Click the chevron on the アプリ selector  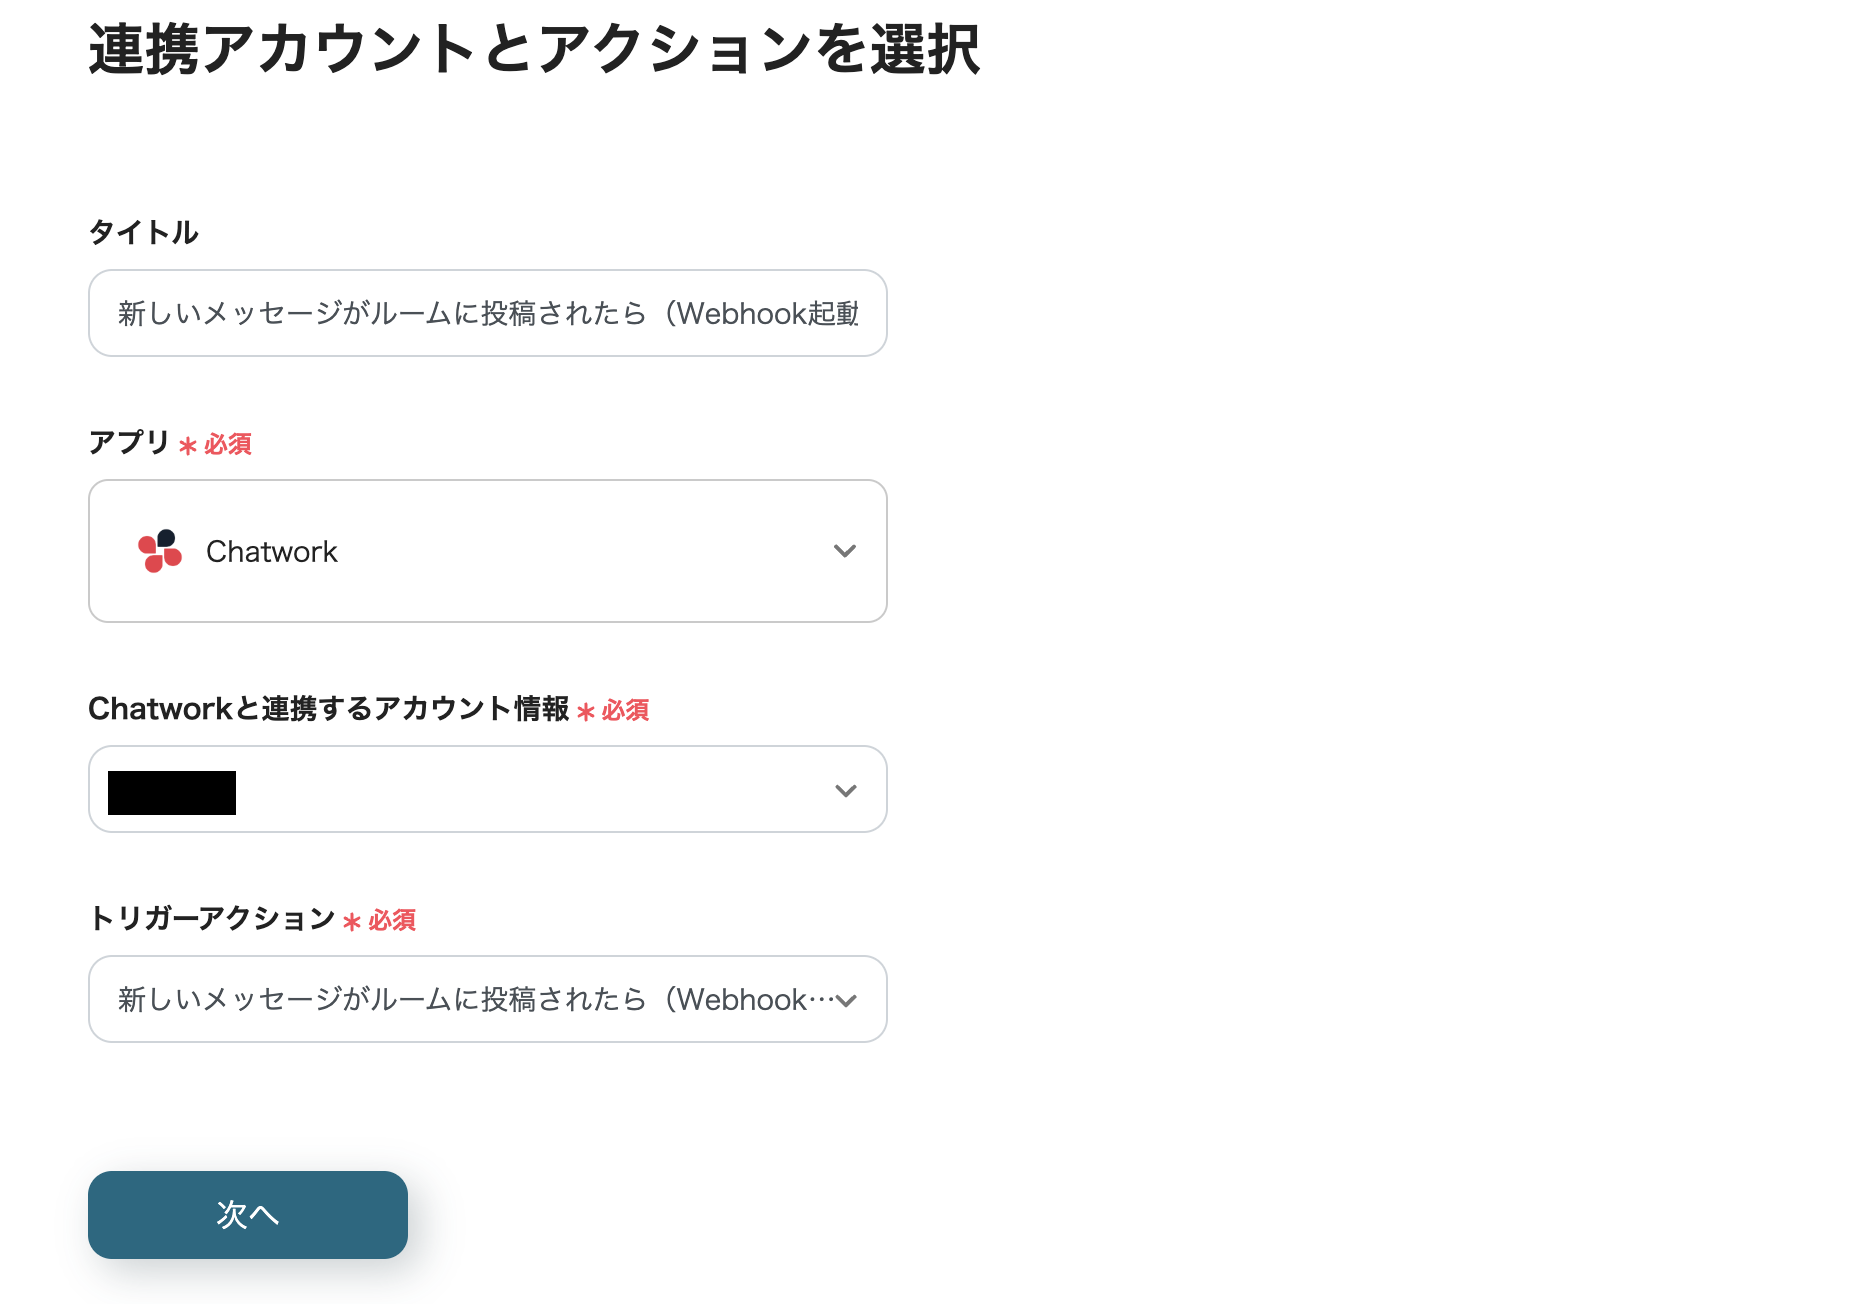[x=845, y=551]
